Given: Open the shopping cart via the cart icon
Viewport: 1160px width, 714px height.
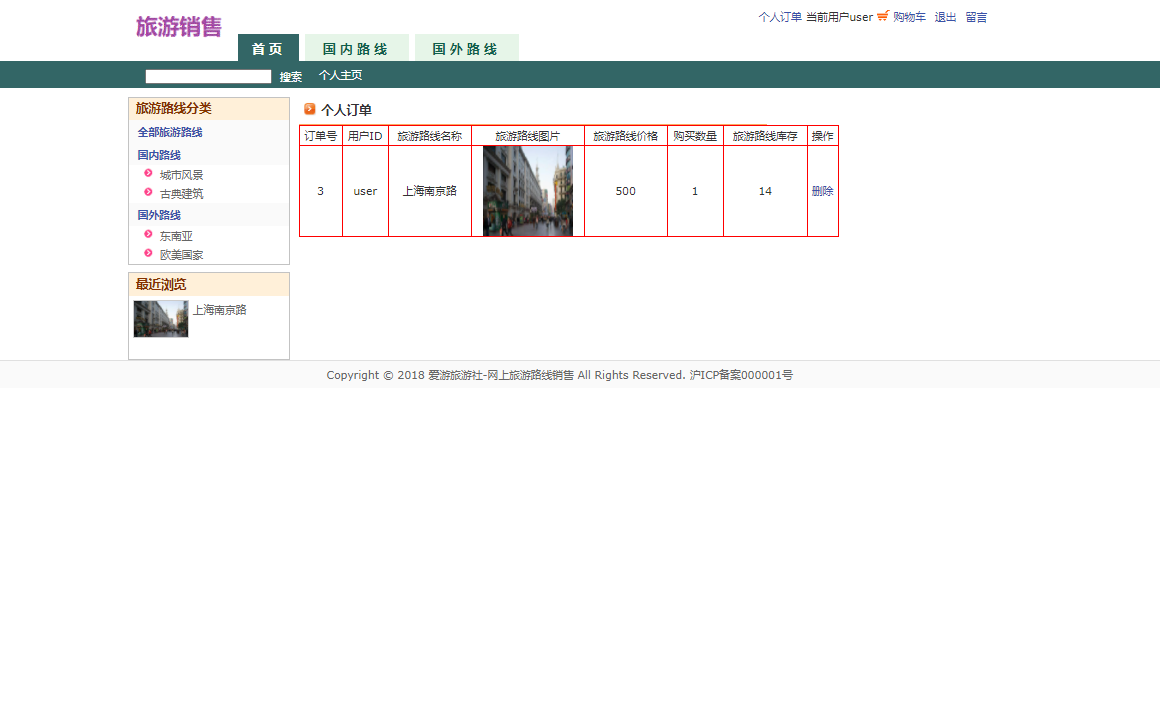Looking at the screenshot, I should (x=881, y=17).
